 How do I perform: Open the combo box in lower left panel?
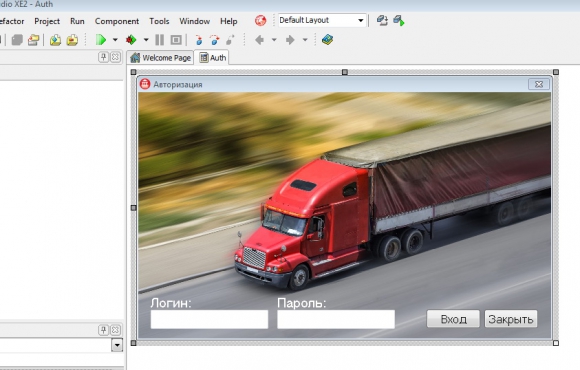[117, 345]
